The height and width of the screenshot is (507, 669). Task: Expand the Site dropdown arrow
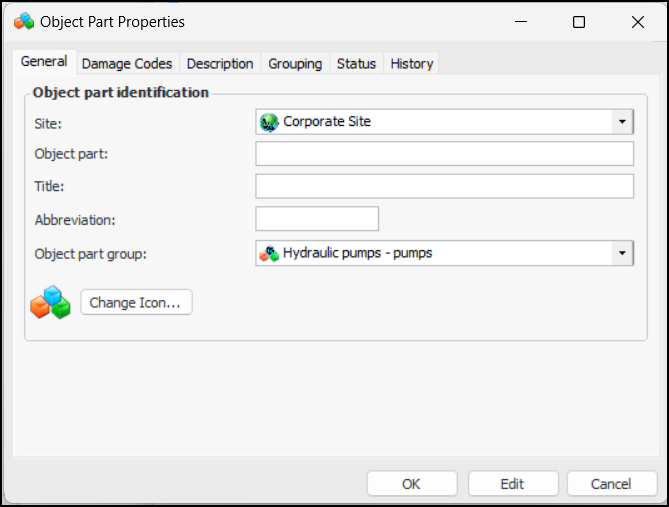pyautogui.click(x=622, y=122)
